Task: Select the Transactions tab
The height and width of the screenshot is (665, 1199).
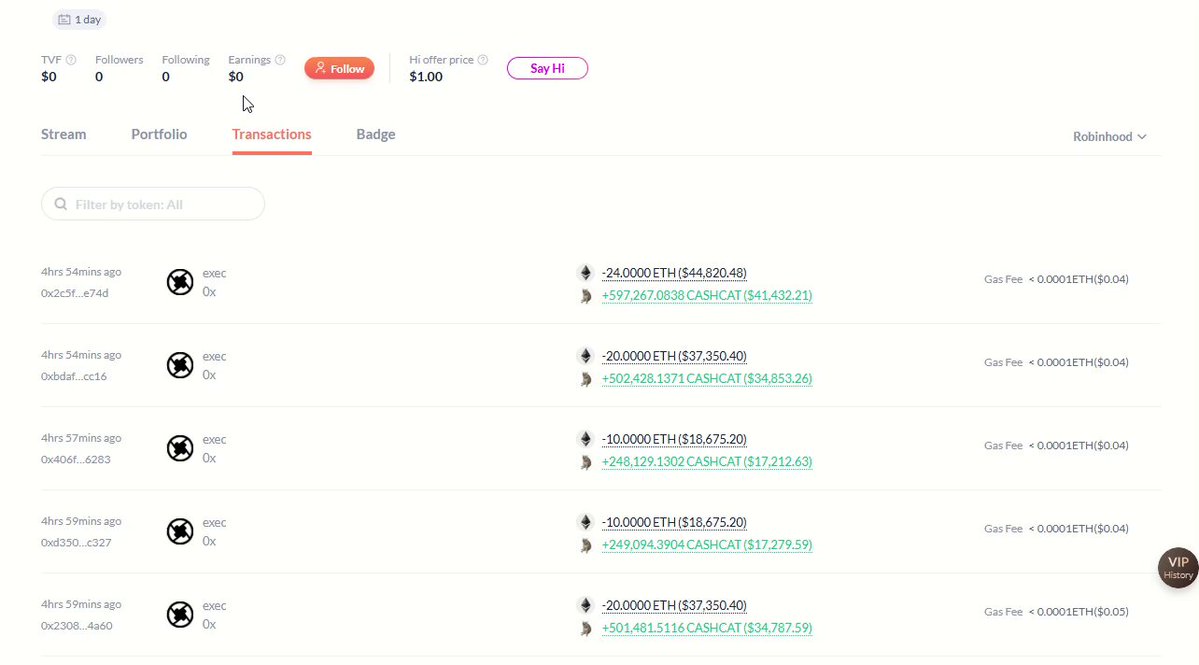Action: (271, 135)
